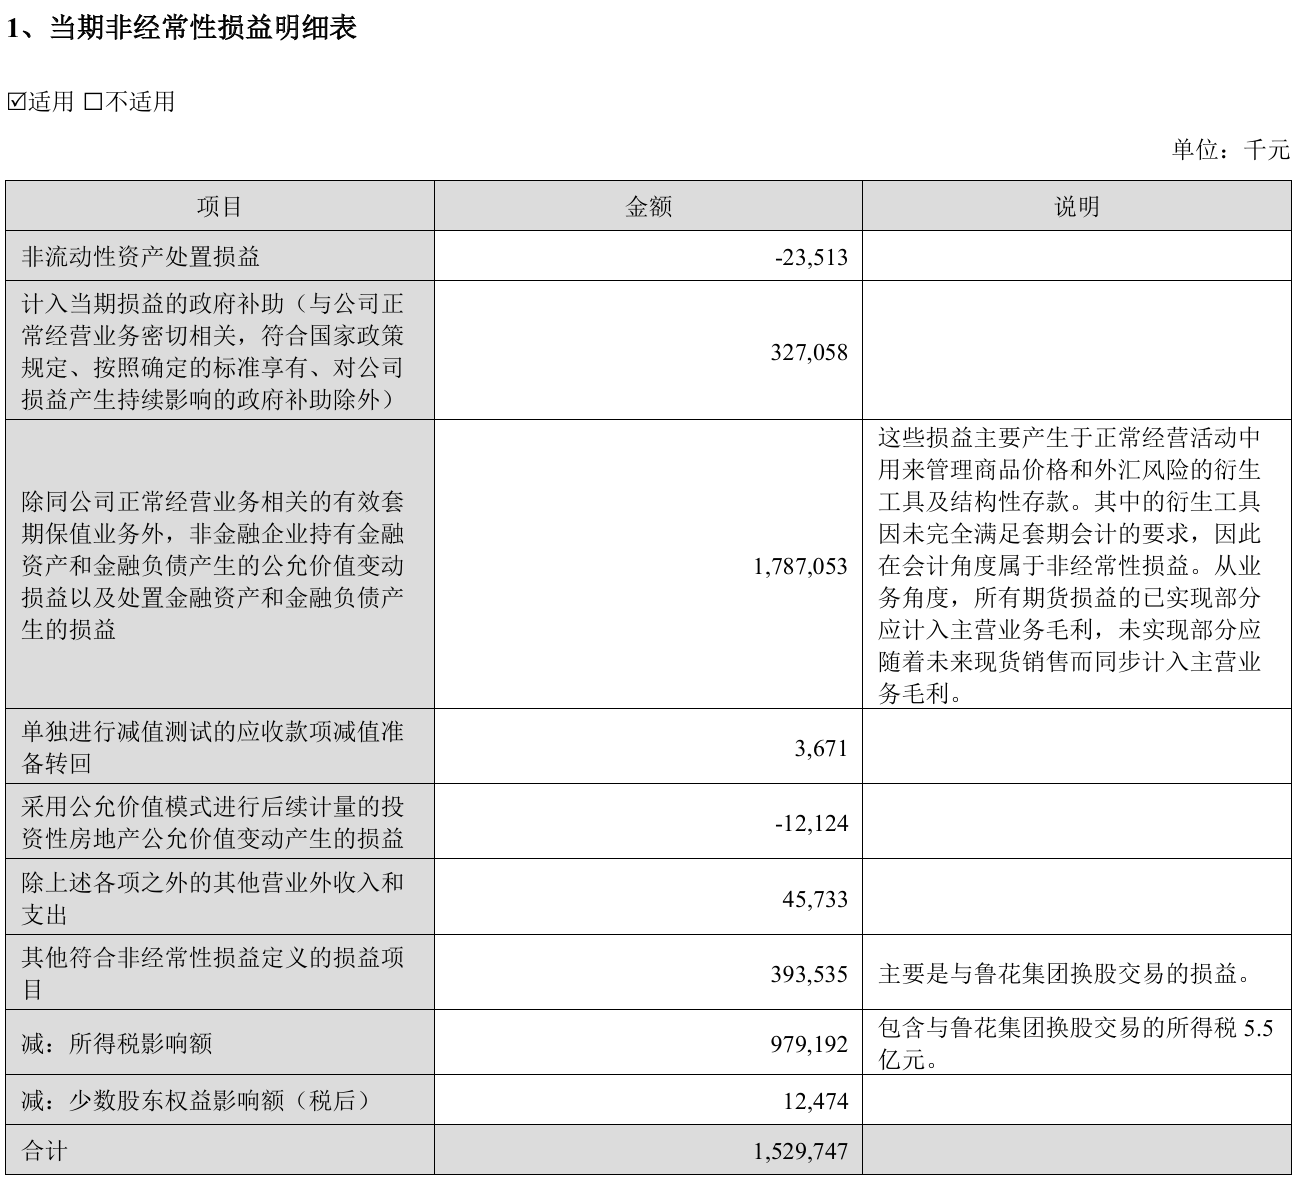Screen dimensions: 1298x1179
Task: Select the total amount 1,529,747
Action: [800, 1152]
